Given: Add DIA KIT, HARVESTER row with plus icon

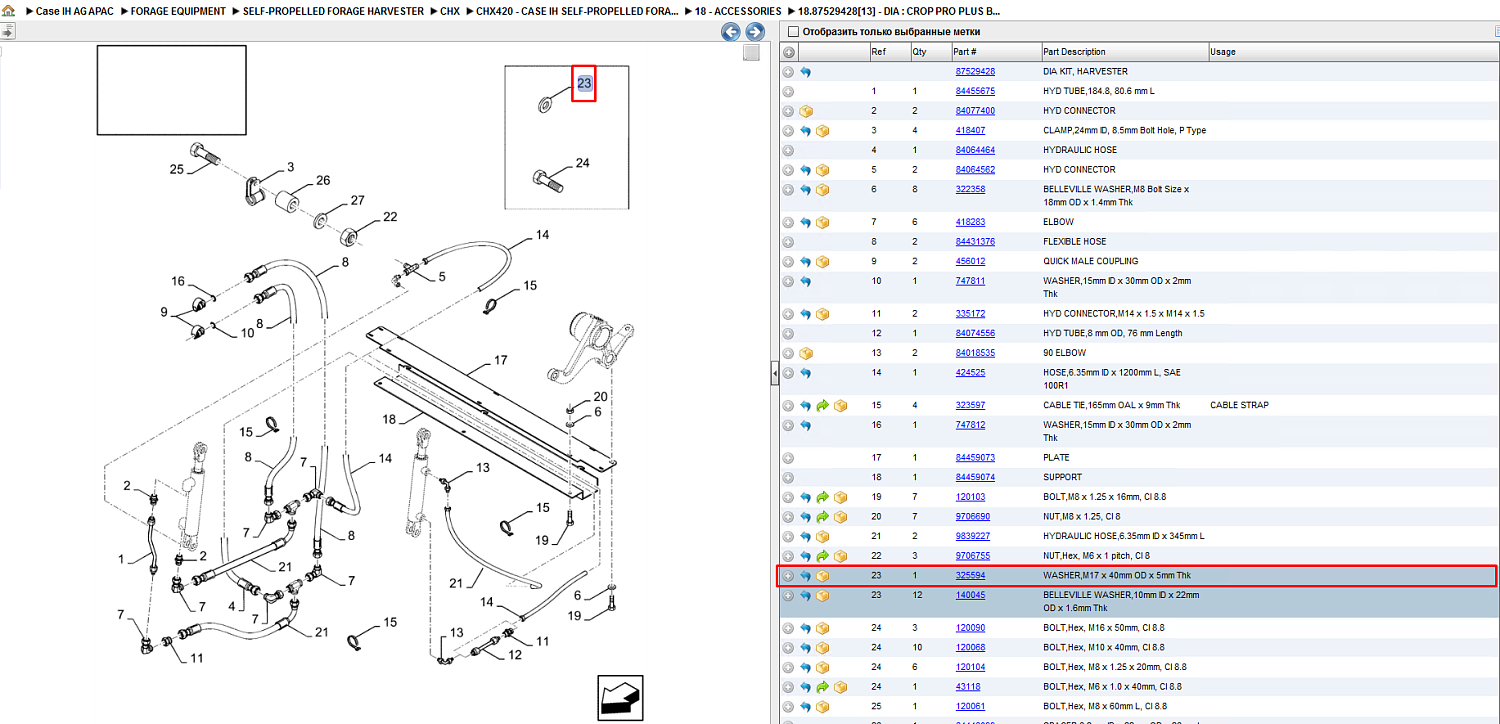Looking at the screenshot, I should [x=789, y=72].
